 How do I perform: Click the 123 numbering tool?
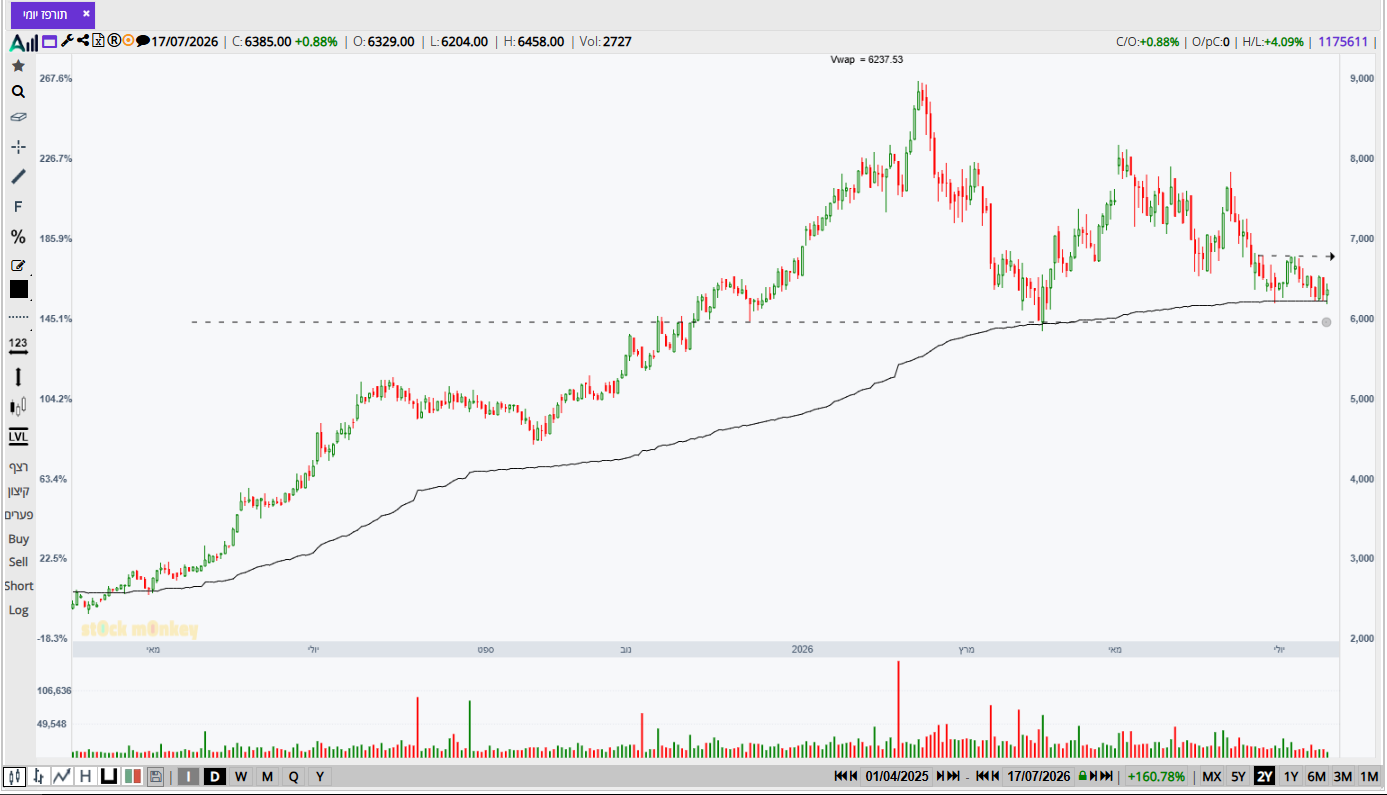[18, 344]
